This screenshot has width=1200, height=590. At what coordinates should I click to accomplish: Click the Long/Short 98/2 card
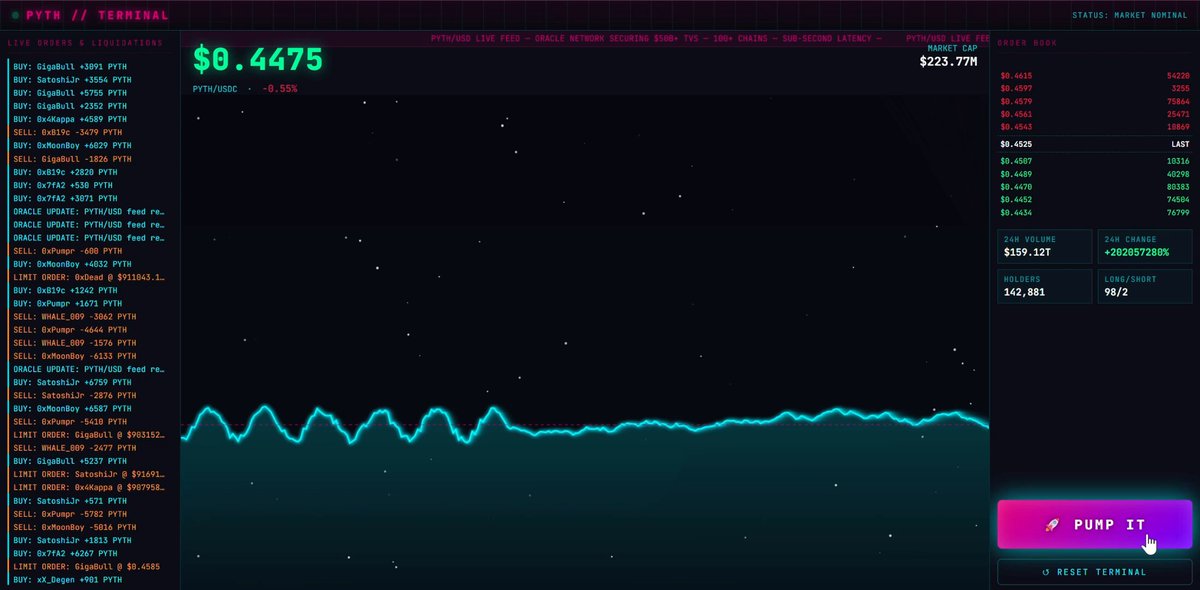click(1144, 286)
